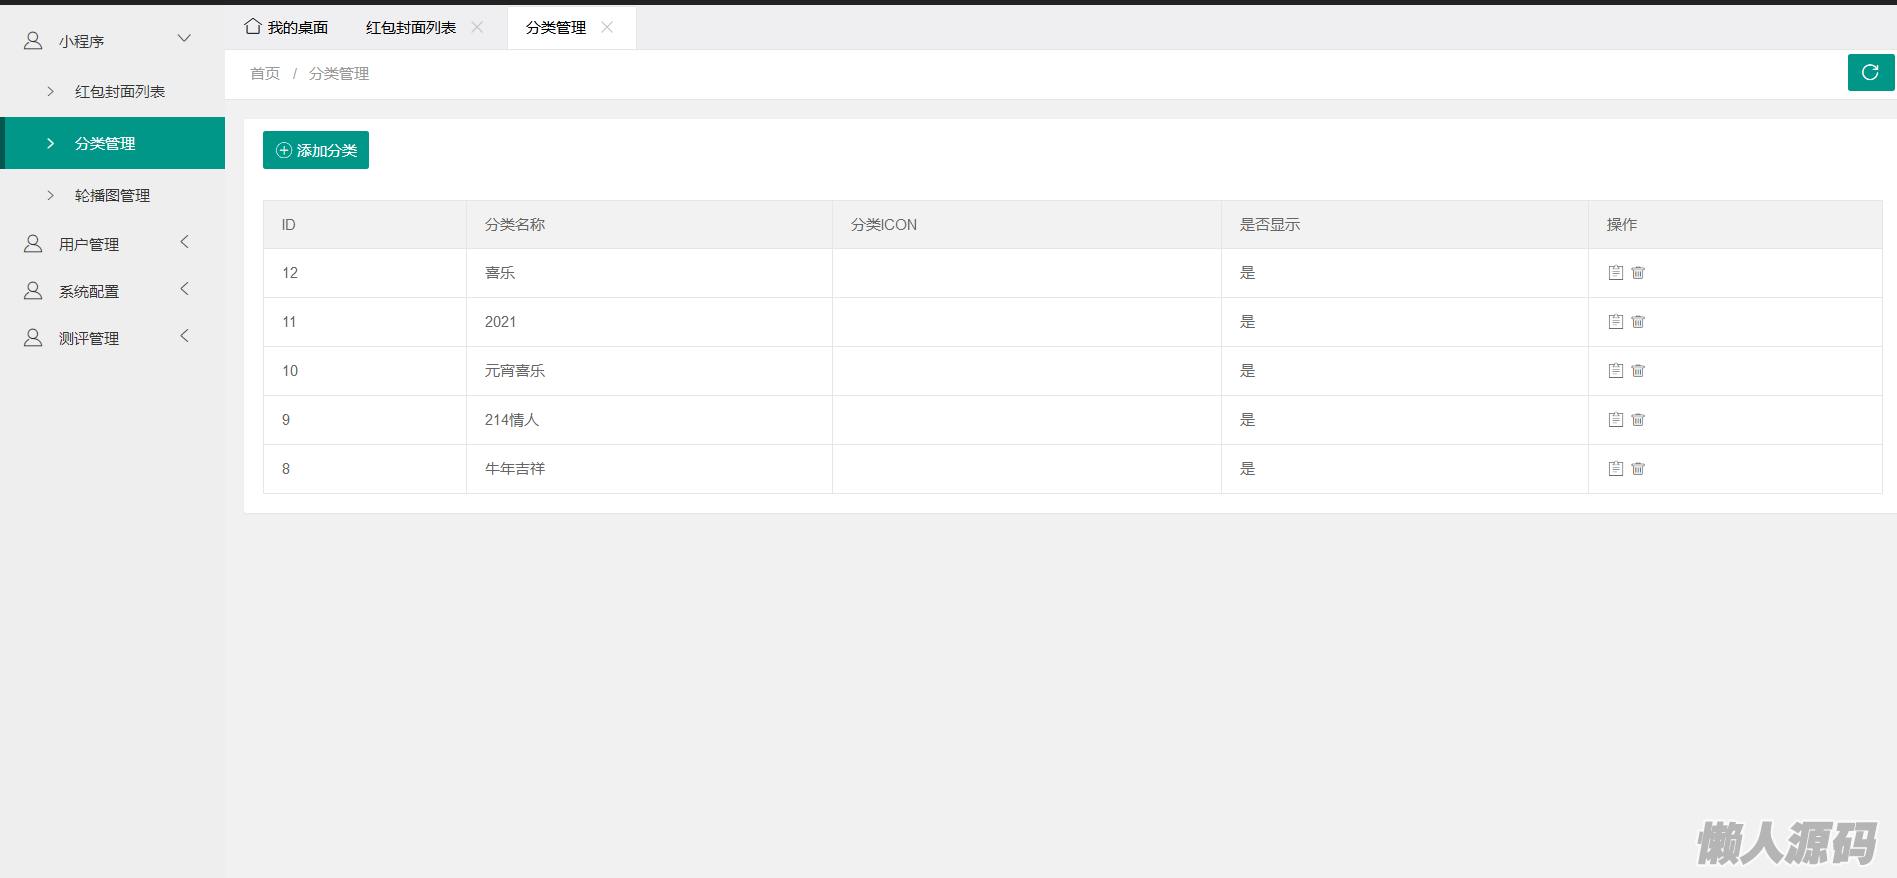Viewport: 1897px width, 878px height.
Task: Expand the 测评管理 menu section
Action: (x=183, y=337)
